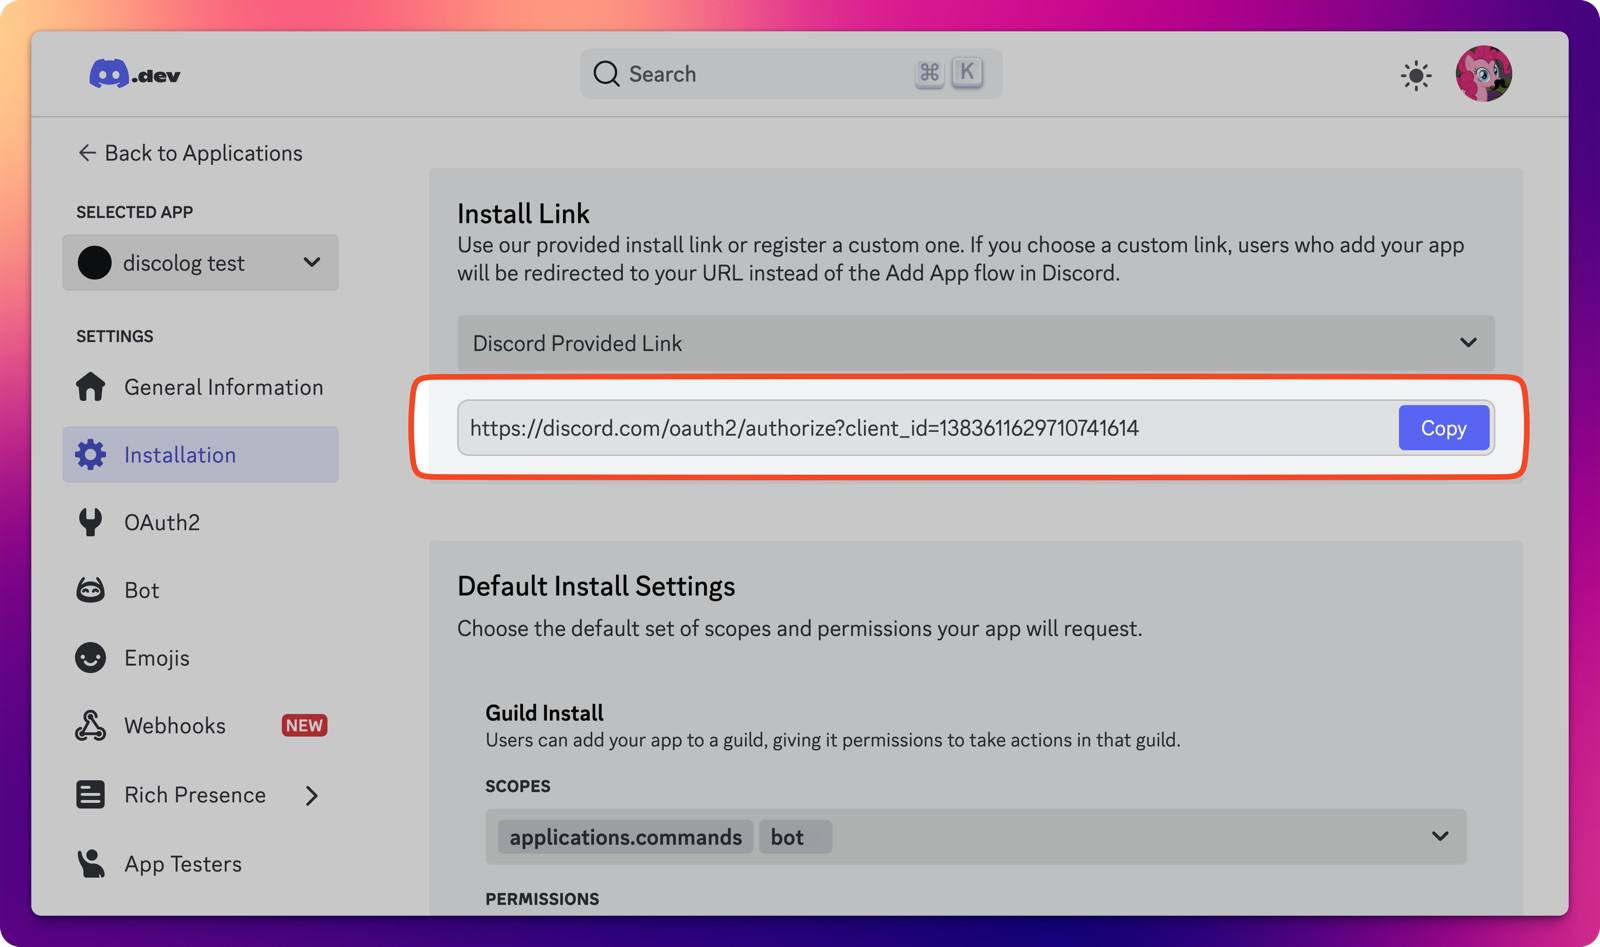Select the Installation gear icon
Screen dimensions: 1600x947
(90, 454)
